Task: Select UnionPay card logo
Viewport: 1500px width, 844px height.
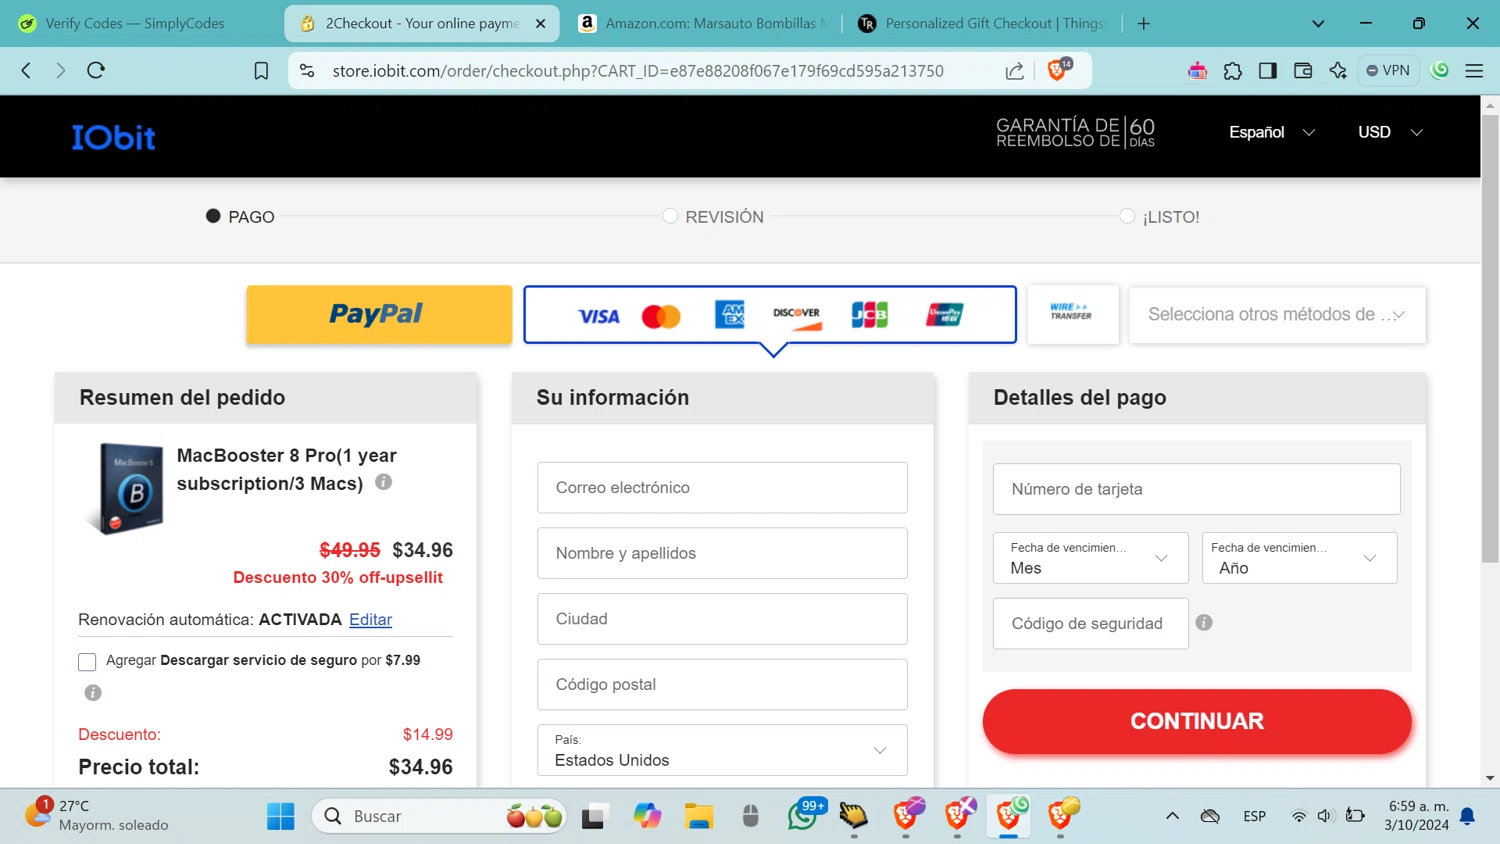Action: [944, 315]
